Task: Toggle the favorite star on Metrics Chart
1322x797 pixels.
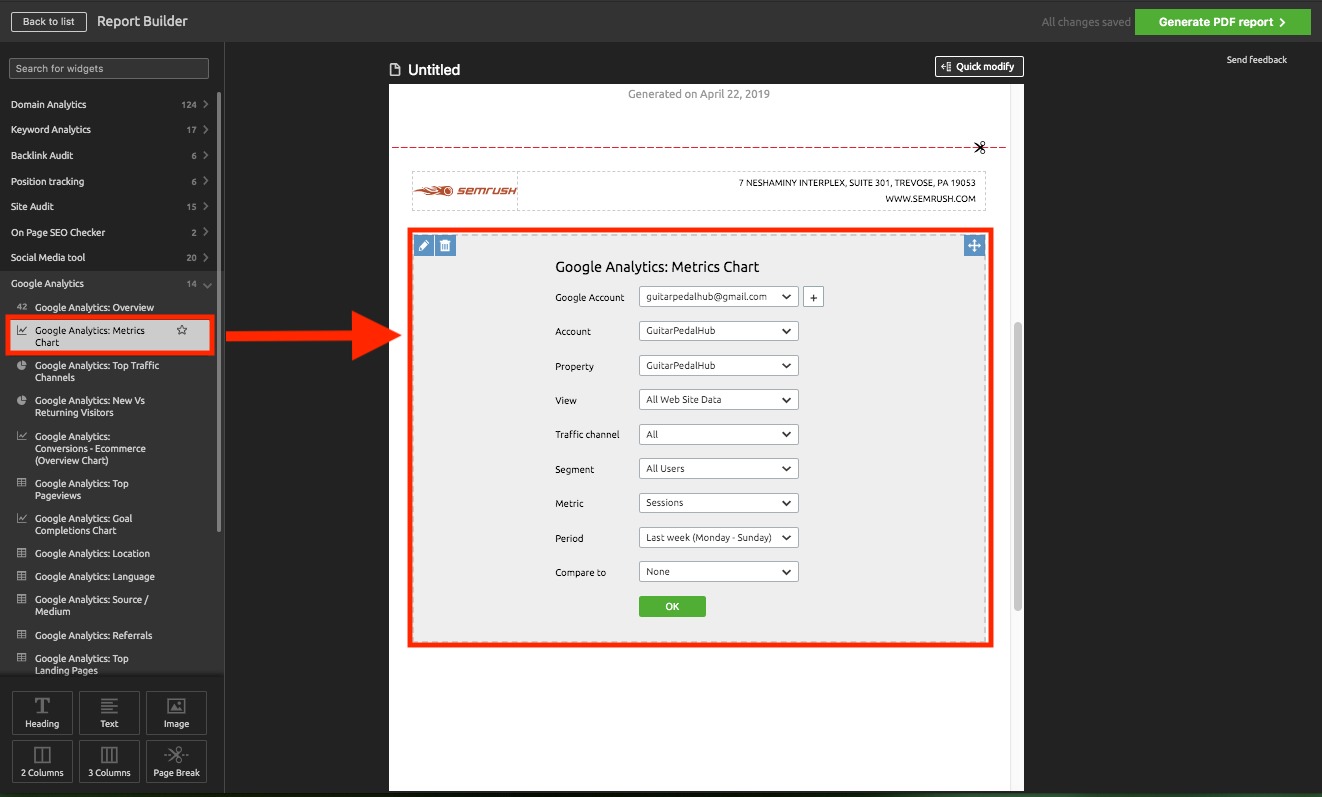Action: 181,328
